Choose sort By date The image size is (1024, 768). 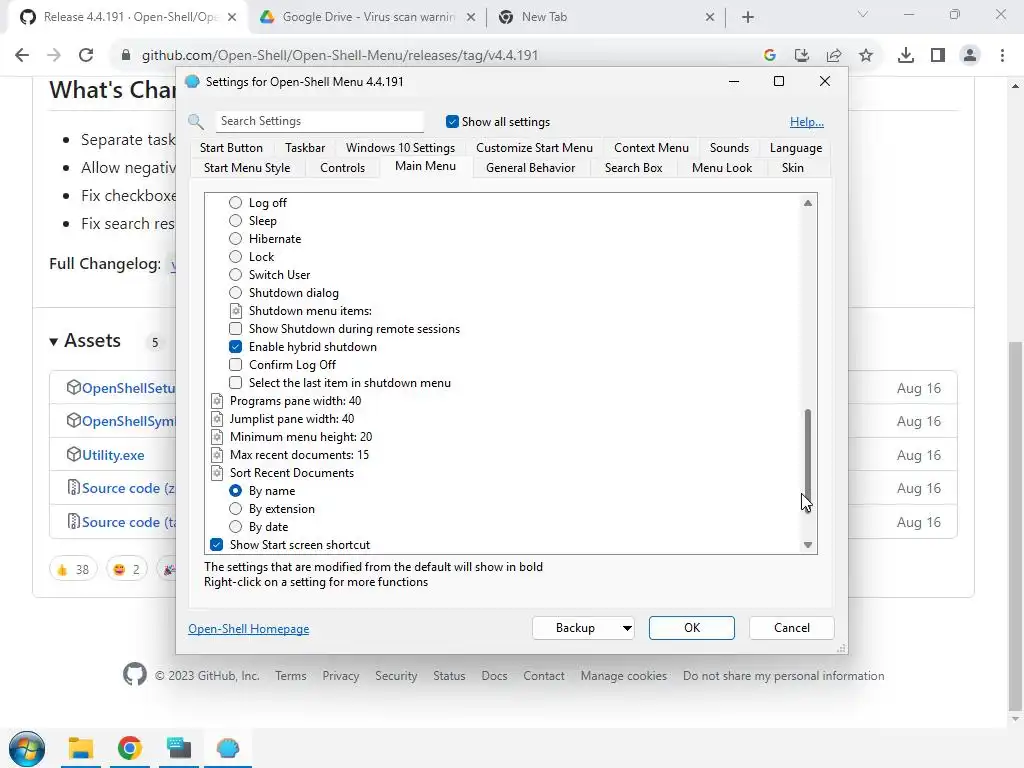click(236, 526)
